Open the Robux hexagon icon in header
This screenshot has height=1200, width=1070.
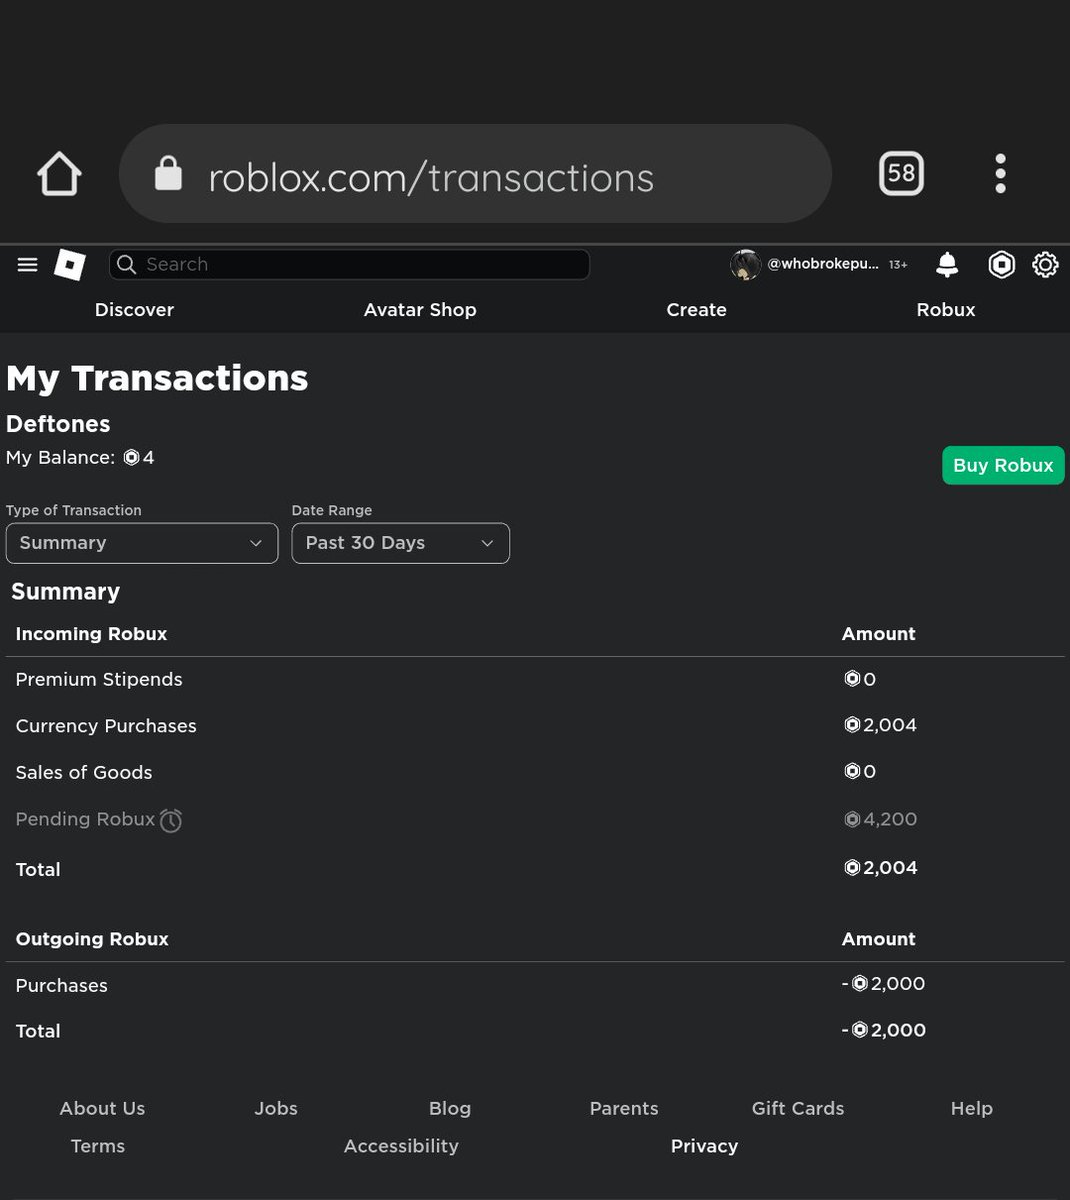click(1001, 264)
